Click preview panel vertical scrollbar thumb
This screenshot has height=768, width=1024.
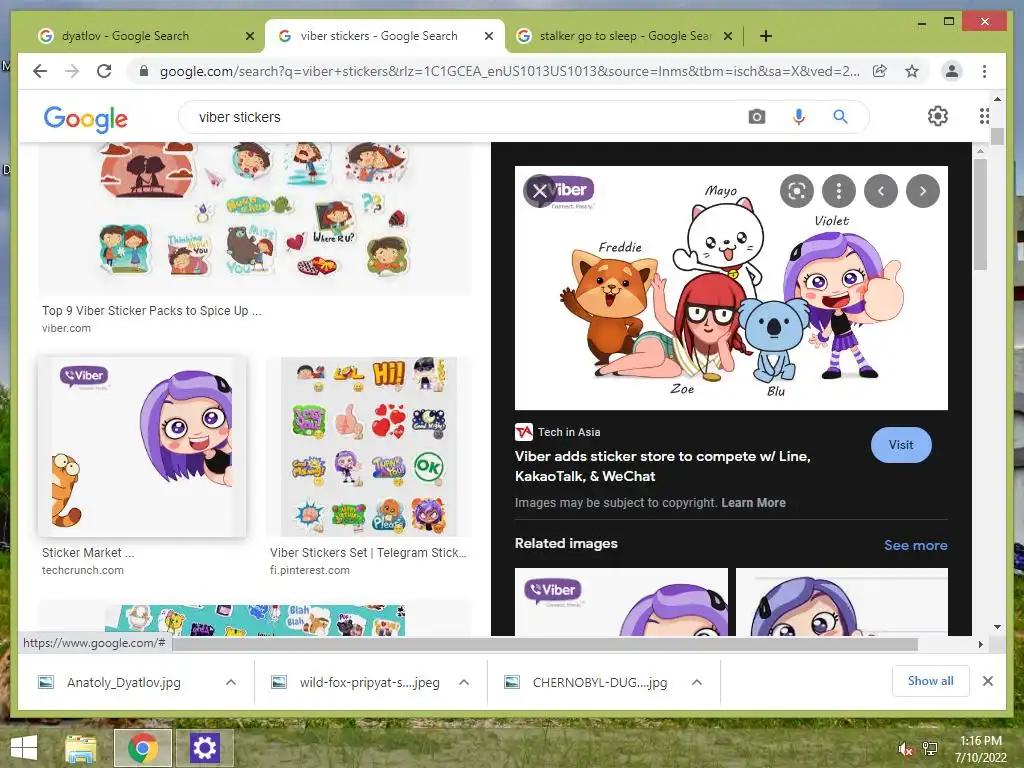pyautogui.click(x=980, y=214)
